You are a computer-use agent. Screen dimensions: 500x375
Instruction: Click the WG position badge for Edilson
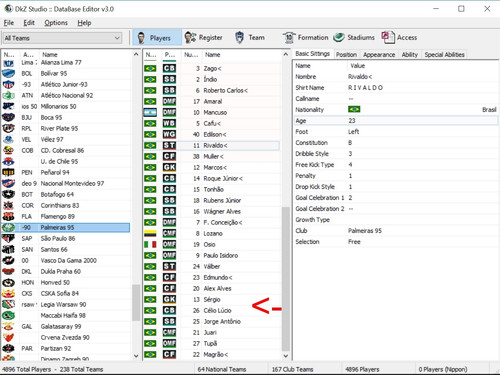[x=169, y=134]
